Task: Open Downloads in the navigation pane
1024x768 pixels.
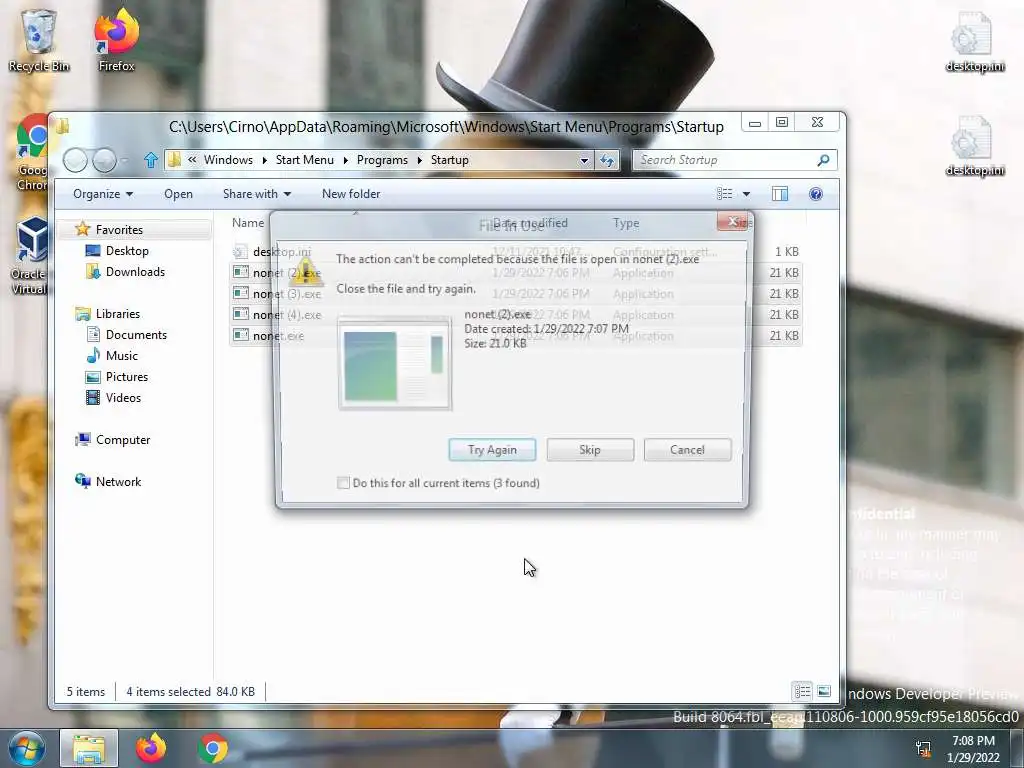Action: click(135, 272)
